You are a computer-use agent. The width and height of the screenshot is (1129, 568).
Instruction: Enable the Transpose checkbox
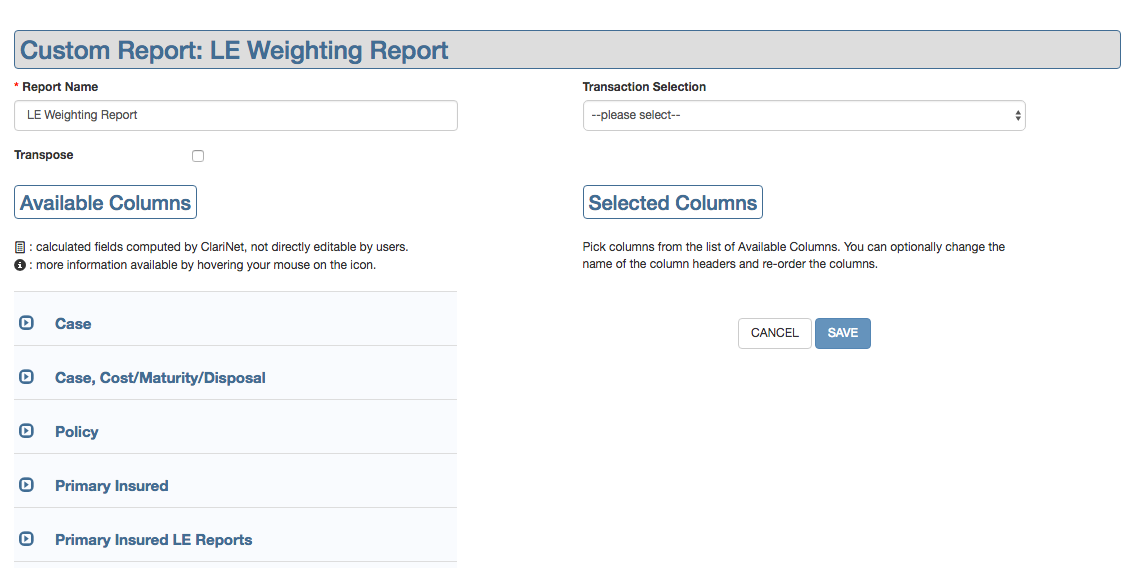pos(198,156)
